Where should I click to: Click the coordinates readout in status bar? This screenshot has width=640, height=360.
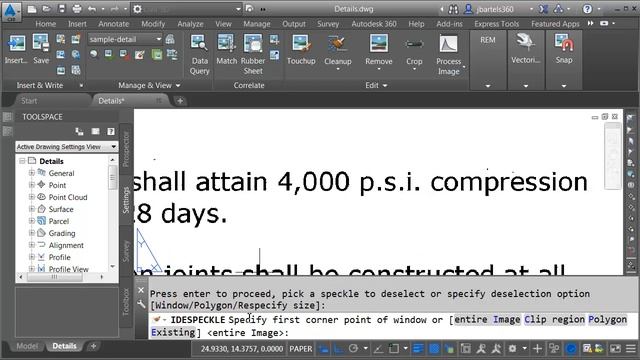tap(242, 349)
